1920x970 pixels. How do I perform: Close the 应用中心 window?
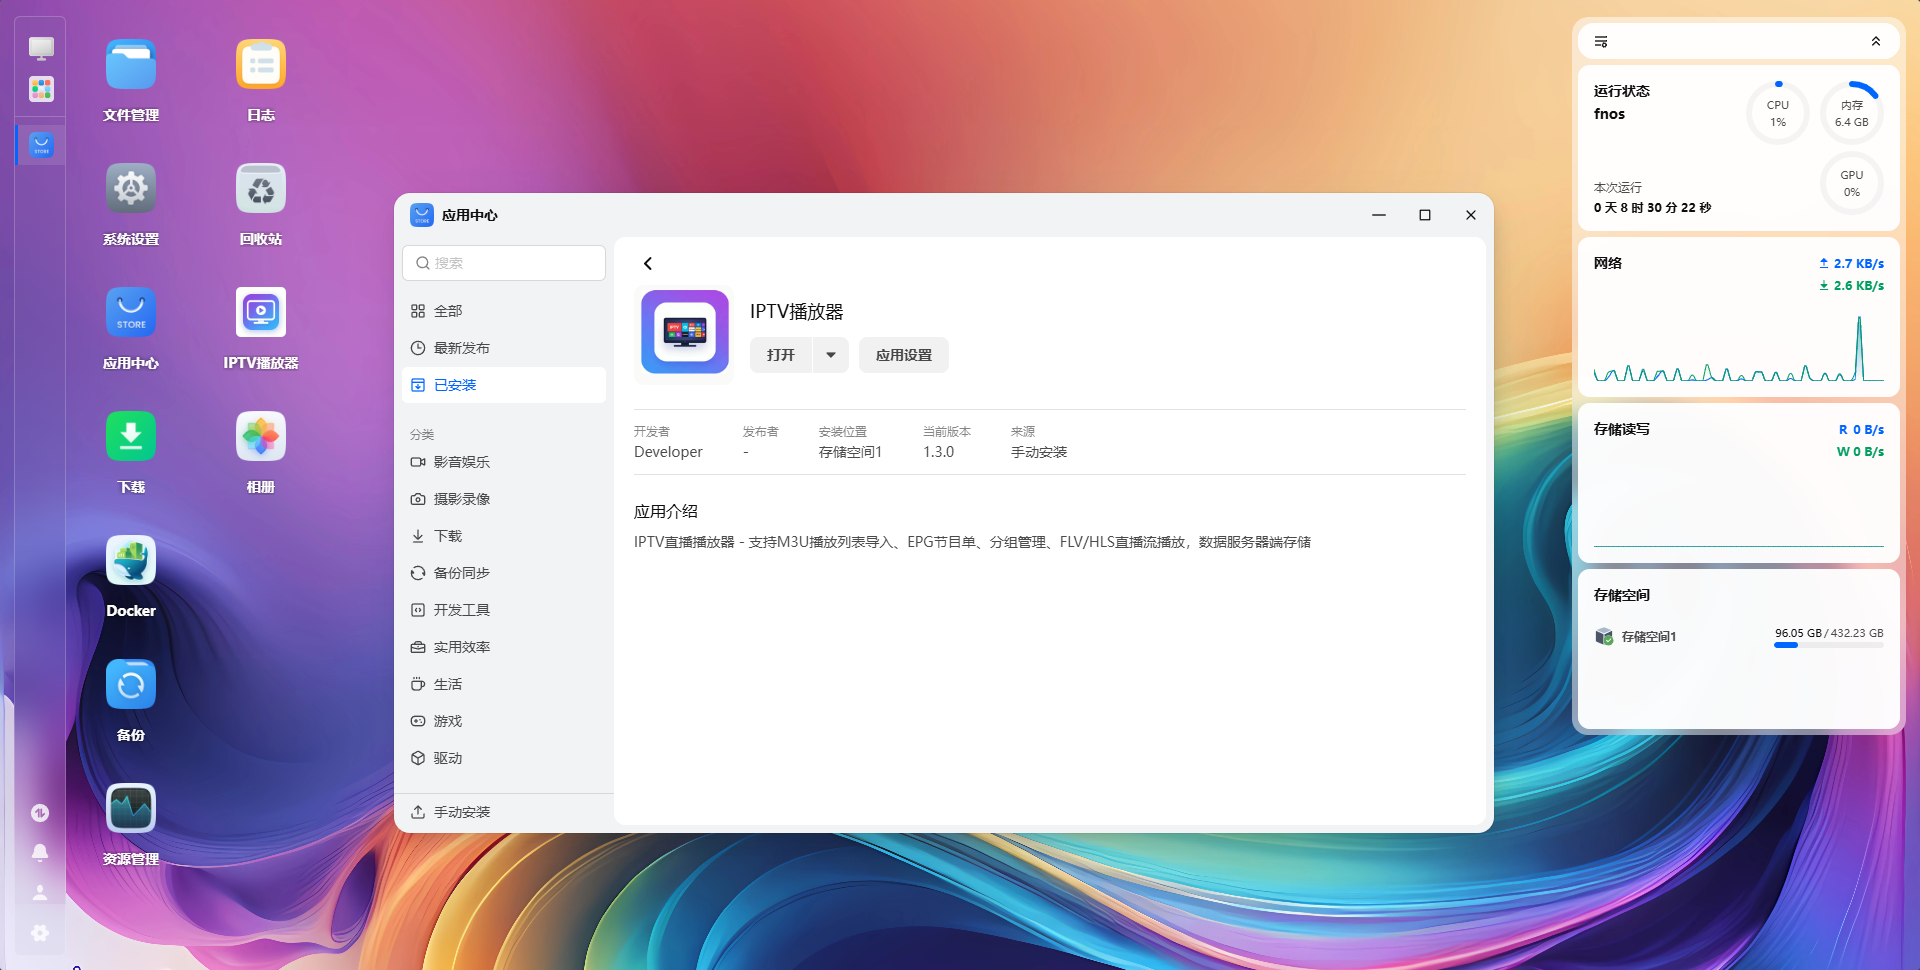coord(1471,215)
